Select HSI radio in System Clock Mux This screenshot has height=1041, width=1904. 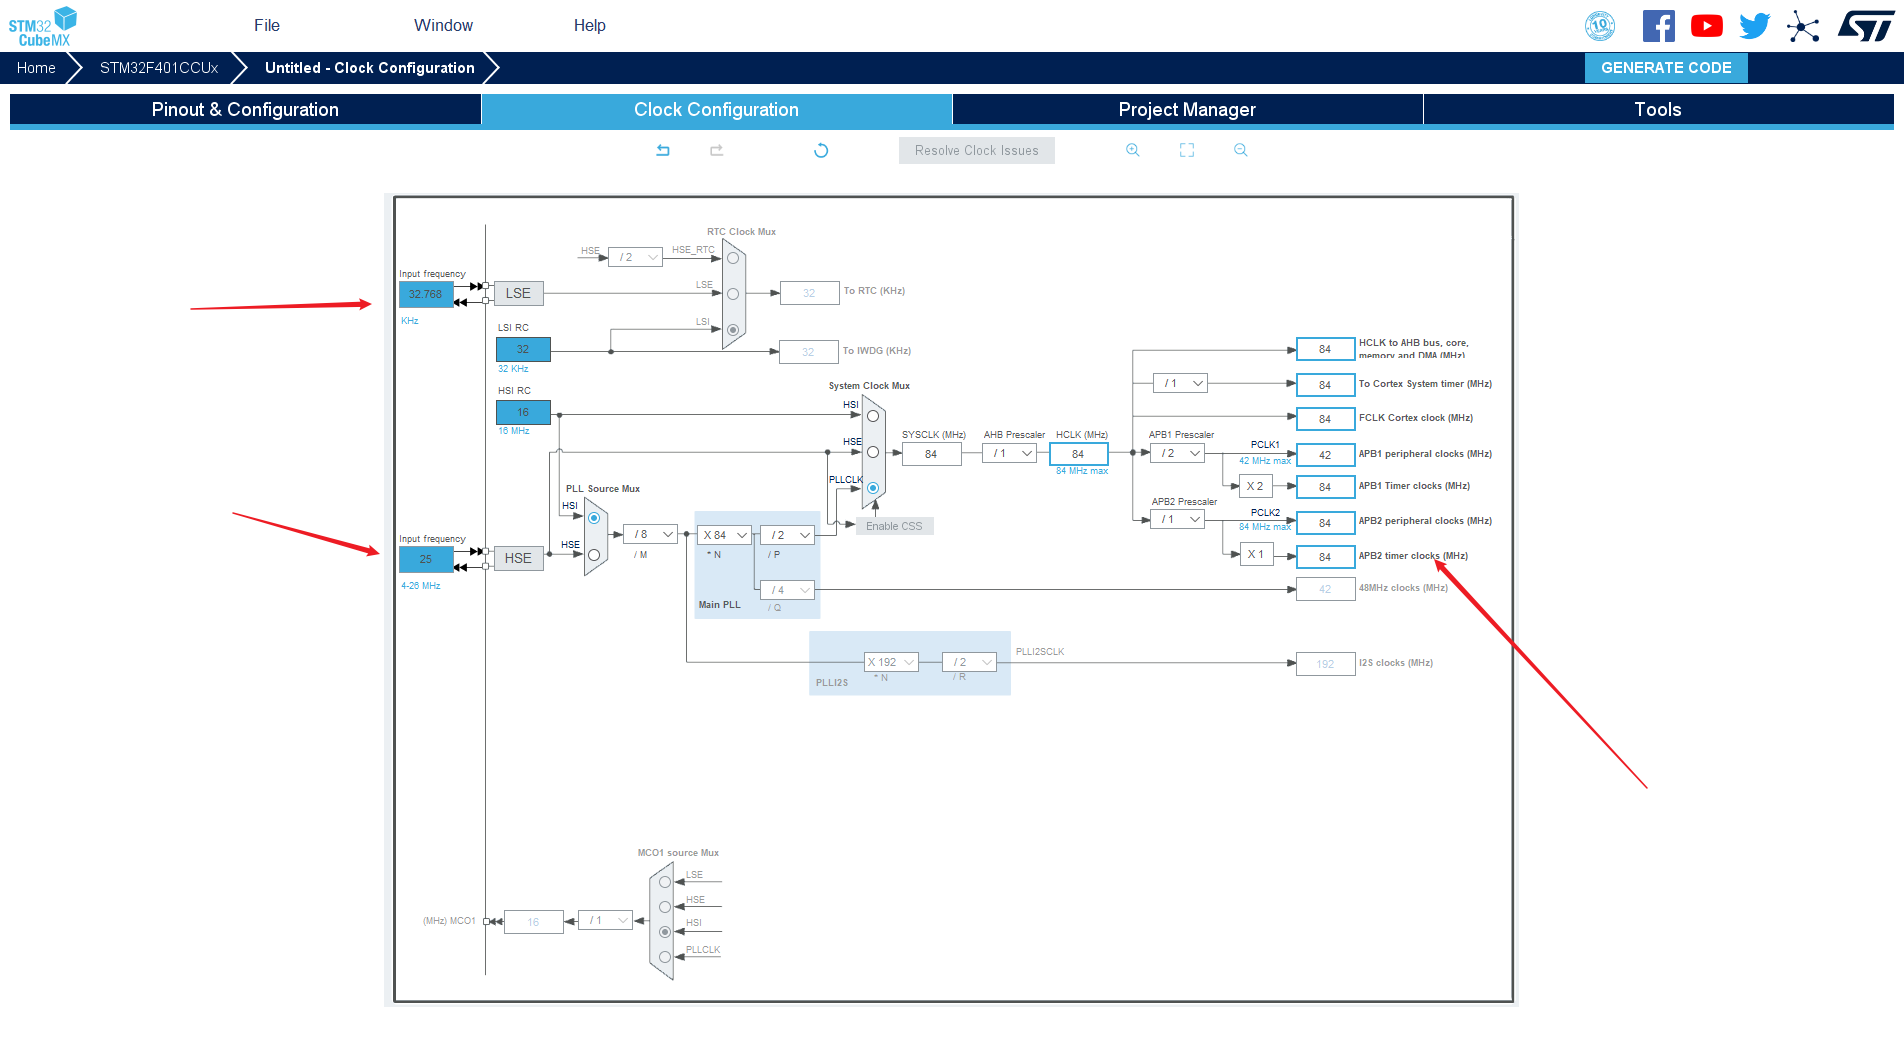(x=873, y=416)
